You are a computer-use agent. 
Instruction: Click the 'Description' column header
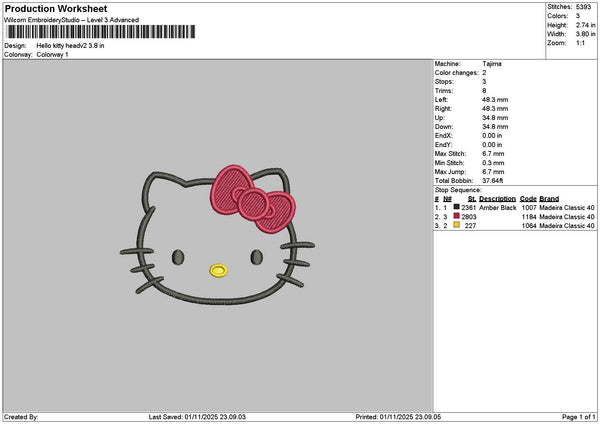(x=497, y=199)
